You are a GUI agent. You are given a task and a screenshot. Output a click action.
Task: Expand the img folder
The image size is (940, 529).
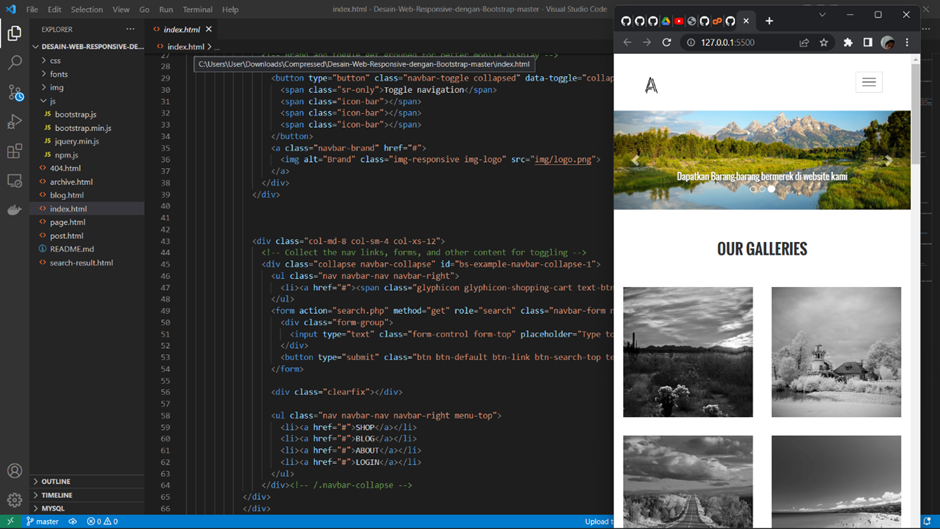(x=56, y=88)
